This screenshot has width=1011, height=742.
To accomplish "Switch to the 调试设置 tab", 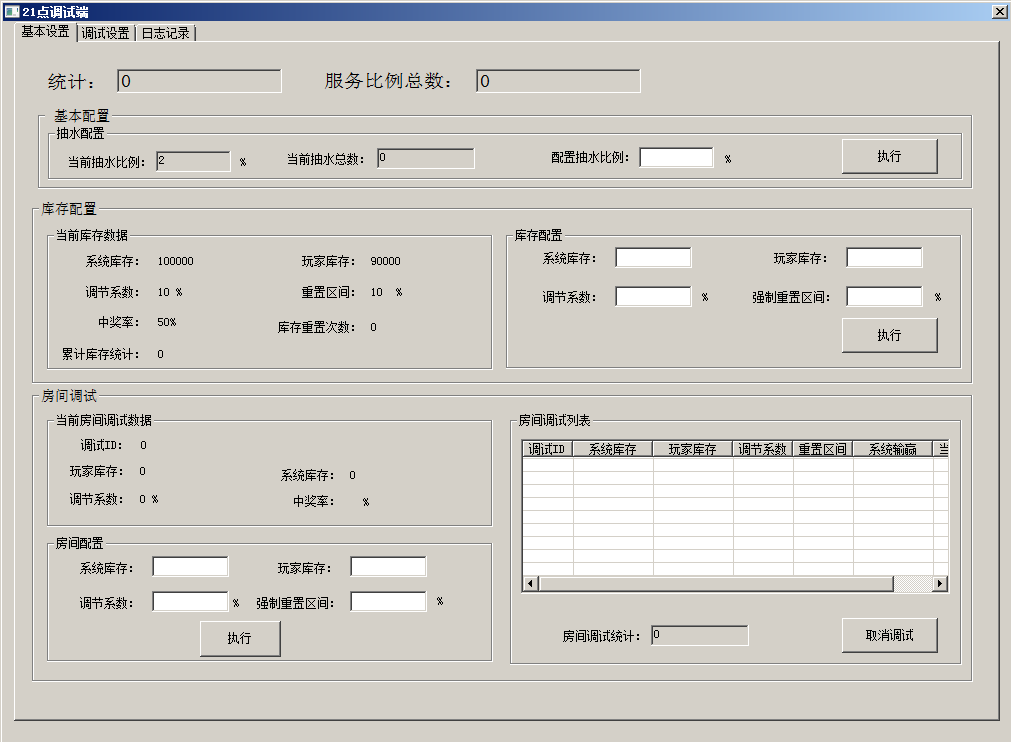I will (106, 33).
